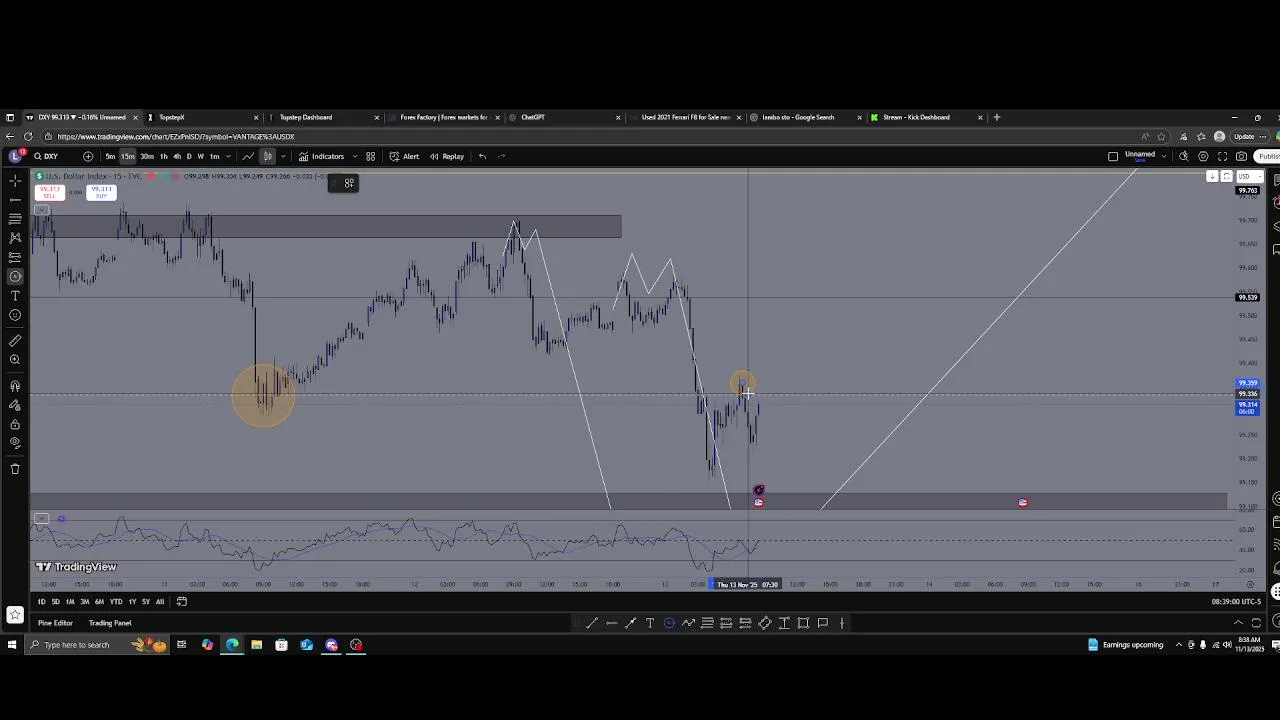Open the quick search icon in top toolbar

click(1184, 156)
